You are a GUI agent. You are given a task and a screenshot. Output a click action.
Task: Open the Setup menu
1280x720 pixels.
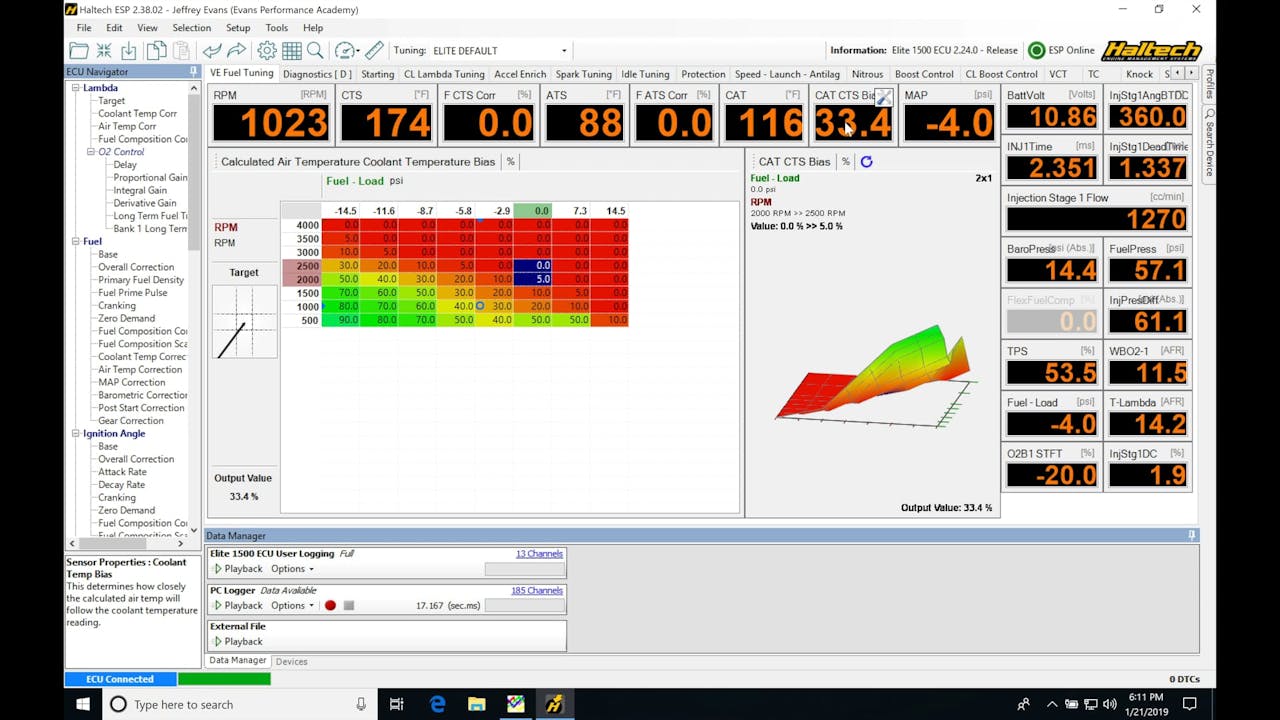[239, 27]
